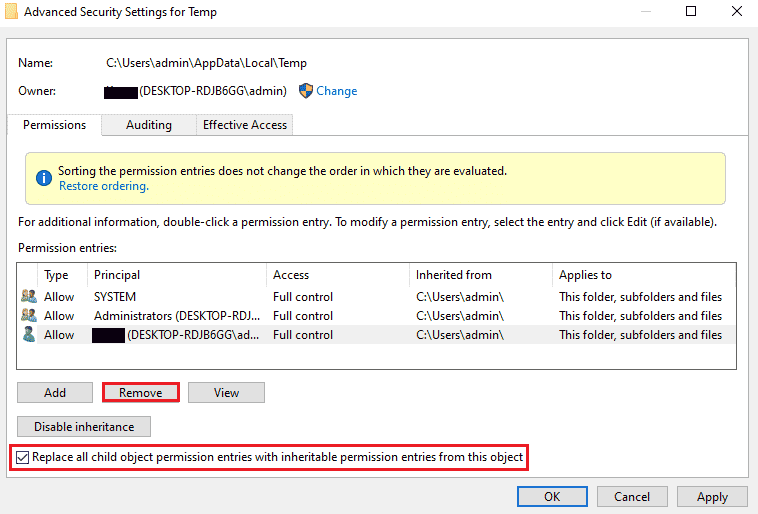Click the Administrators row group icon
The height and width of the screenshot is (514, 758).
pos(29,315)
